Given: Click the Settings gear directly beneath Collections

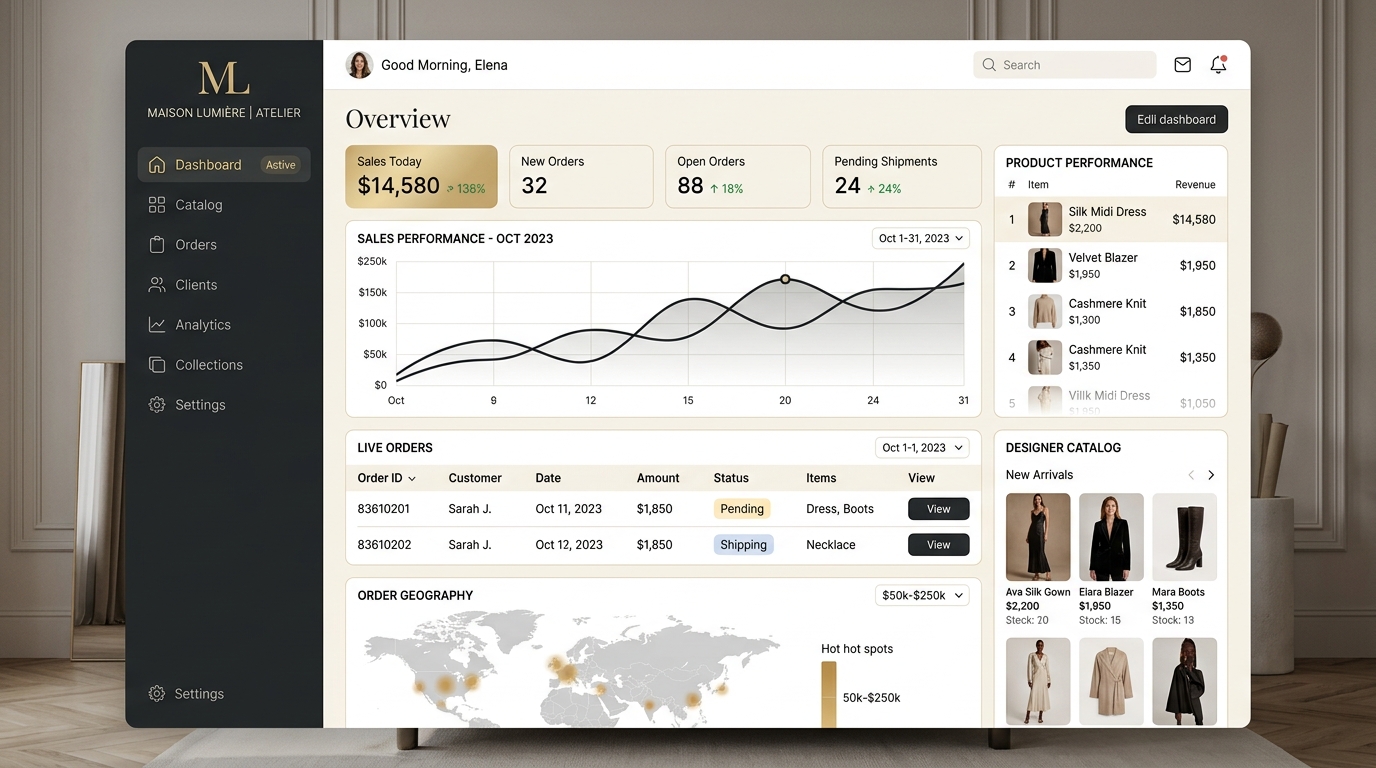Looking at the screenshot, I should pos(157,405).
